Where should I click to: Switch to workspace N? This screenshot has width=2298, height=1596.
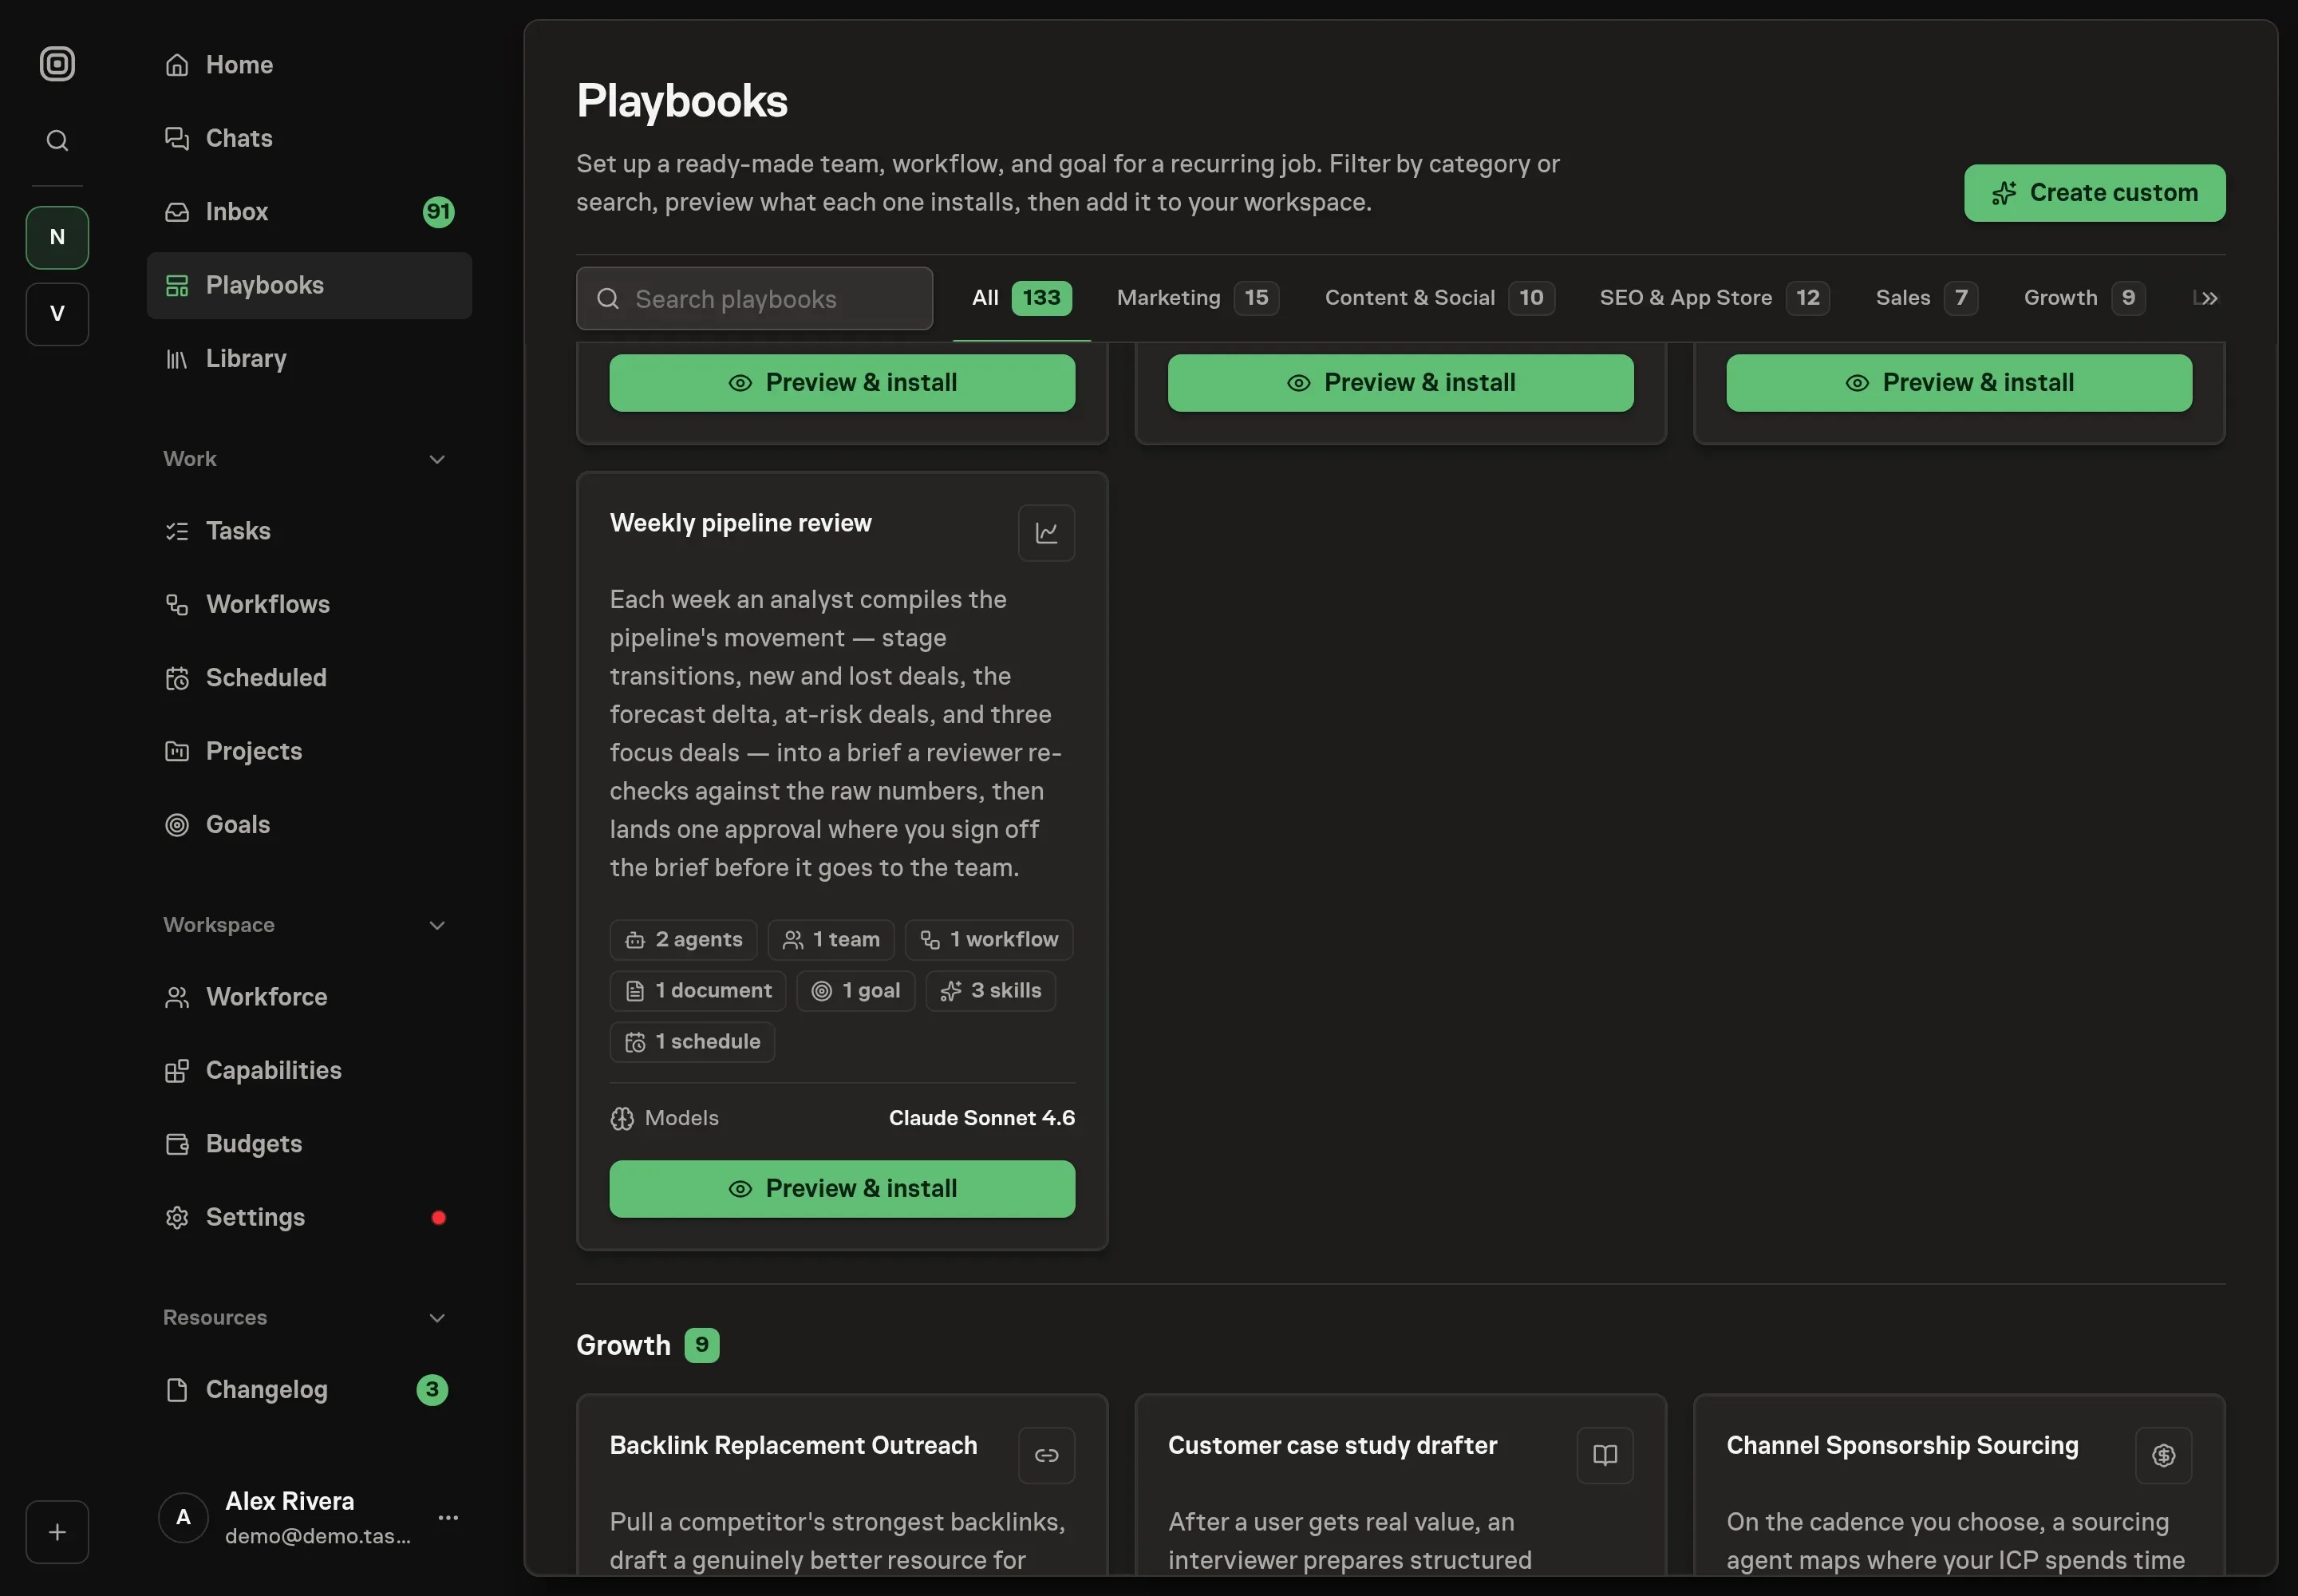click(57, 237)
